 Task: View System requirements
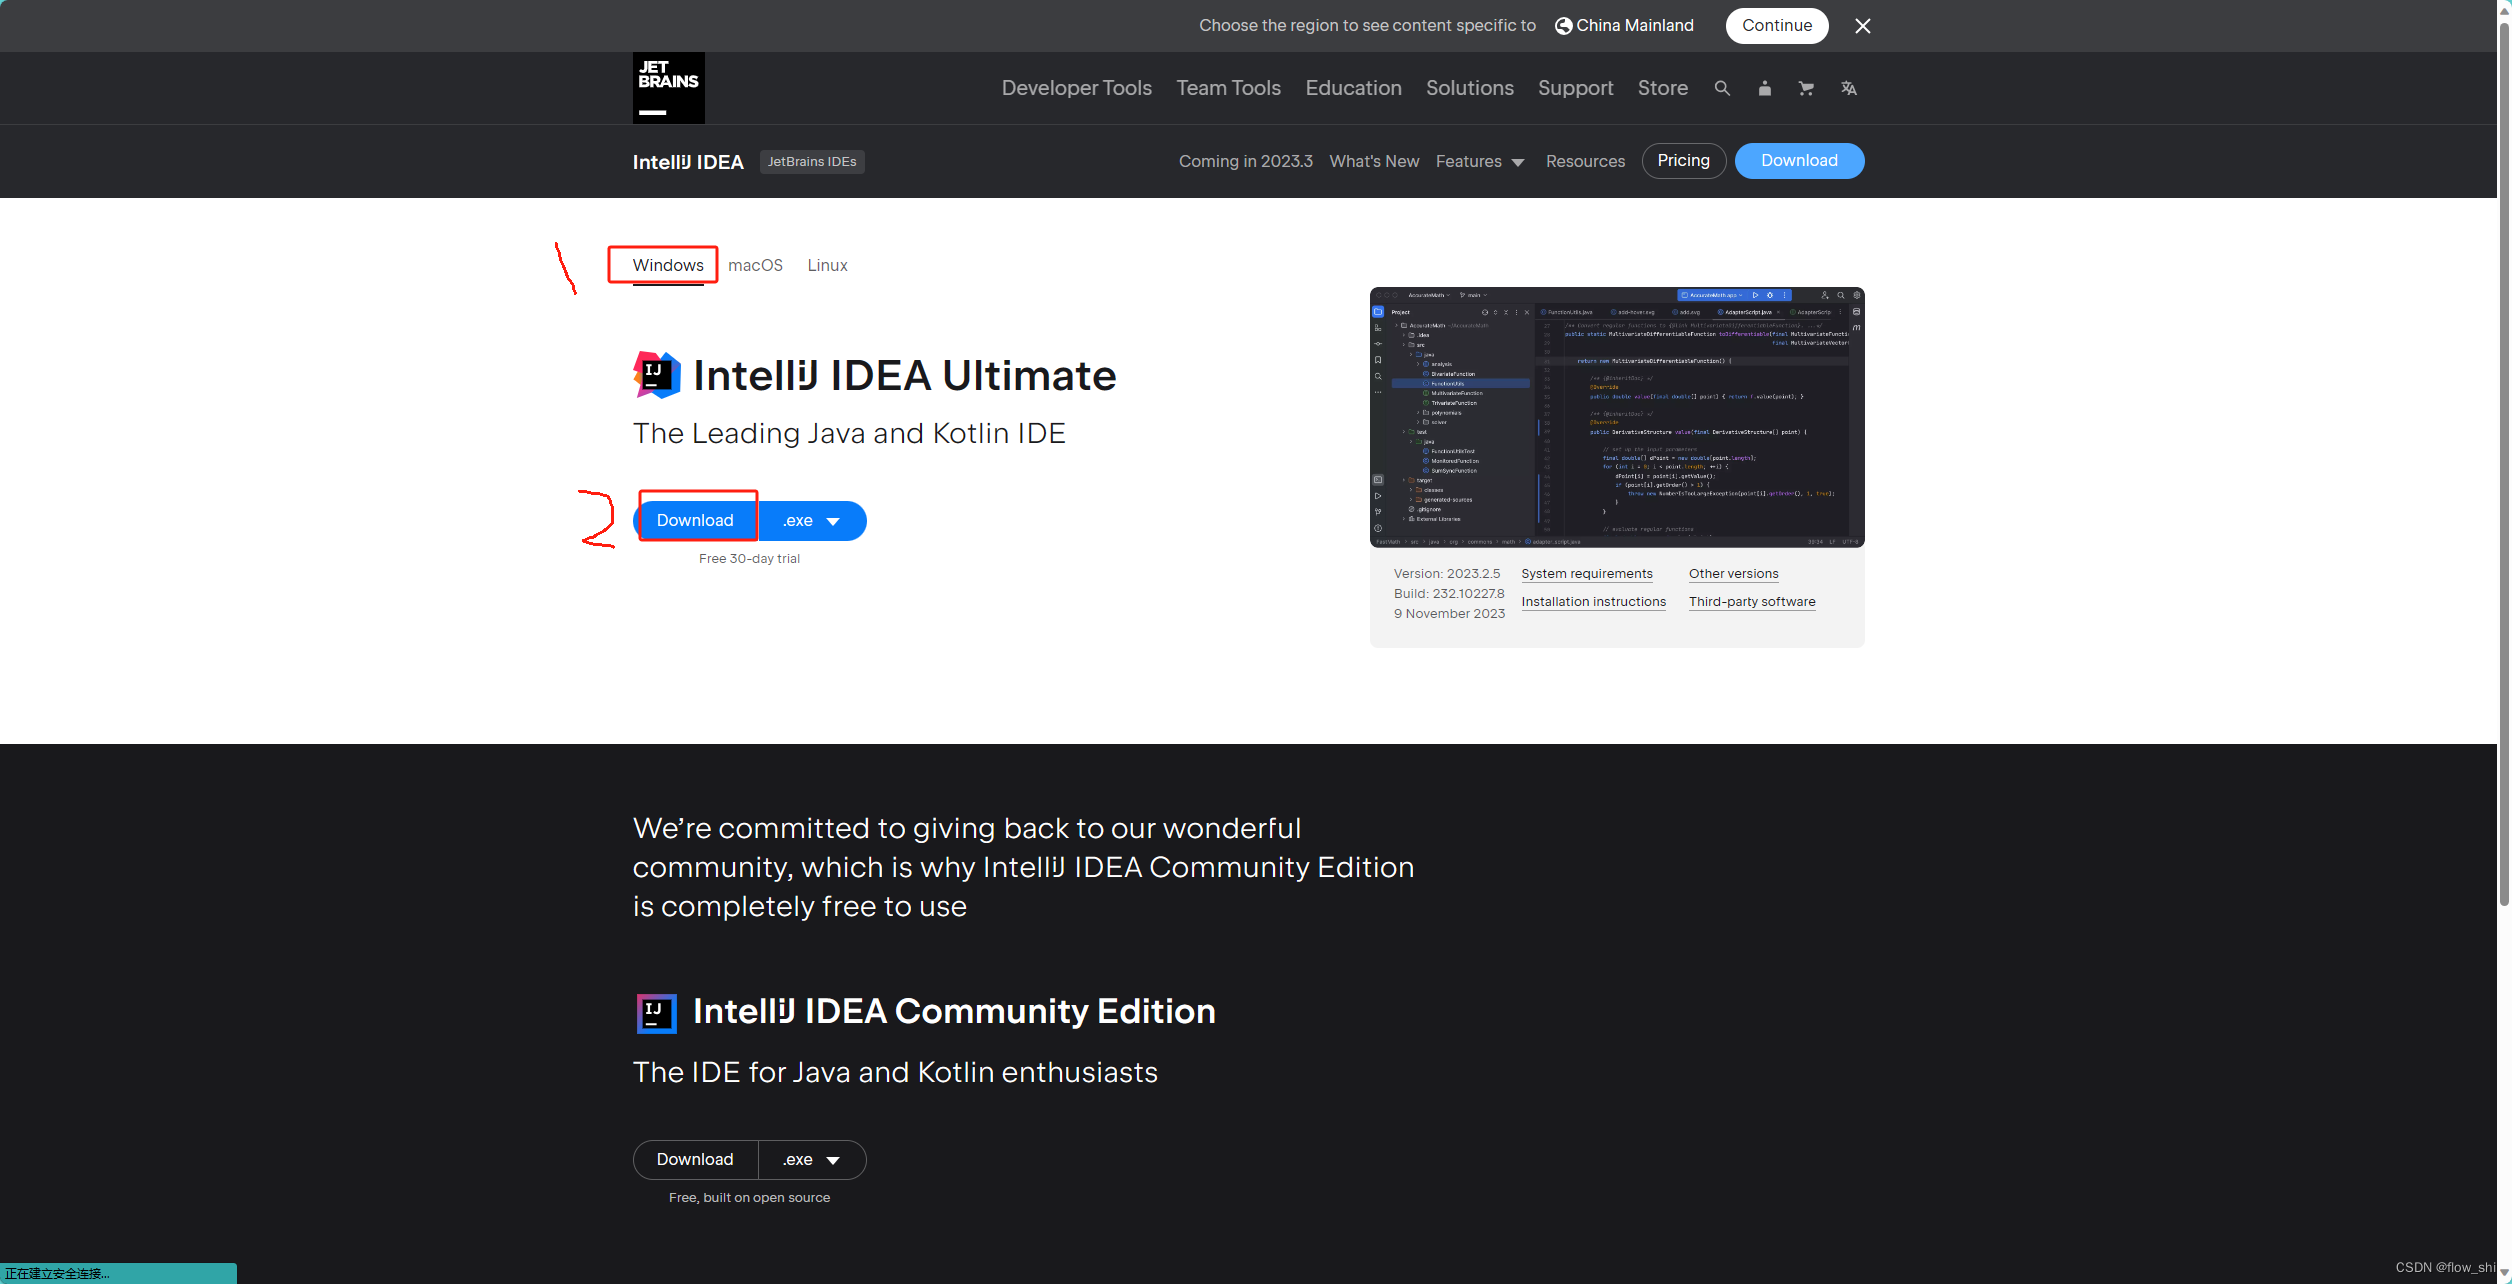click(x=1586, y=573)
